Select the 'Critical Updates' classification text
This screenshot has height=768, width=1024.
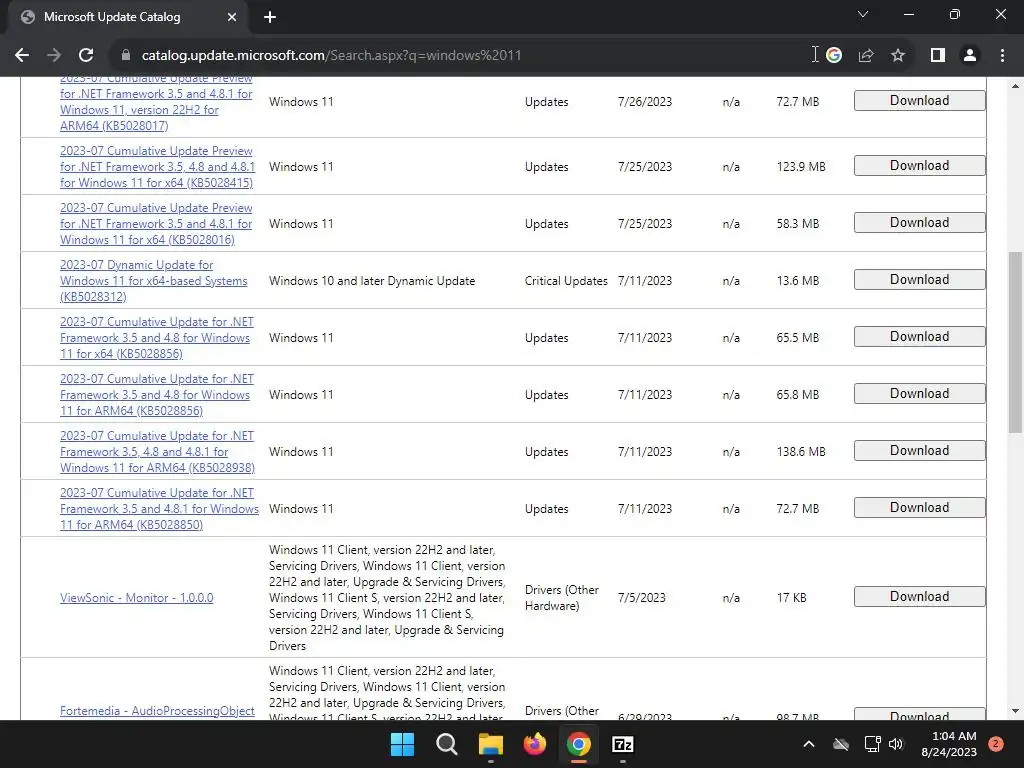[566, 281]
